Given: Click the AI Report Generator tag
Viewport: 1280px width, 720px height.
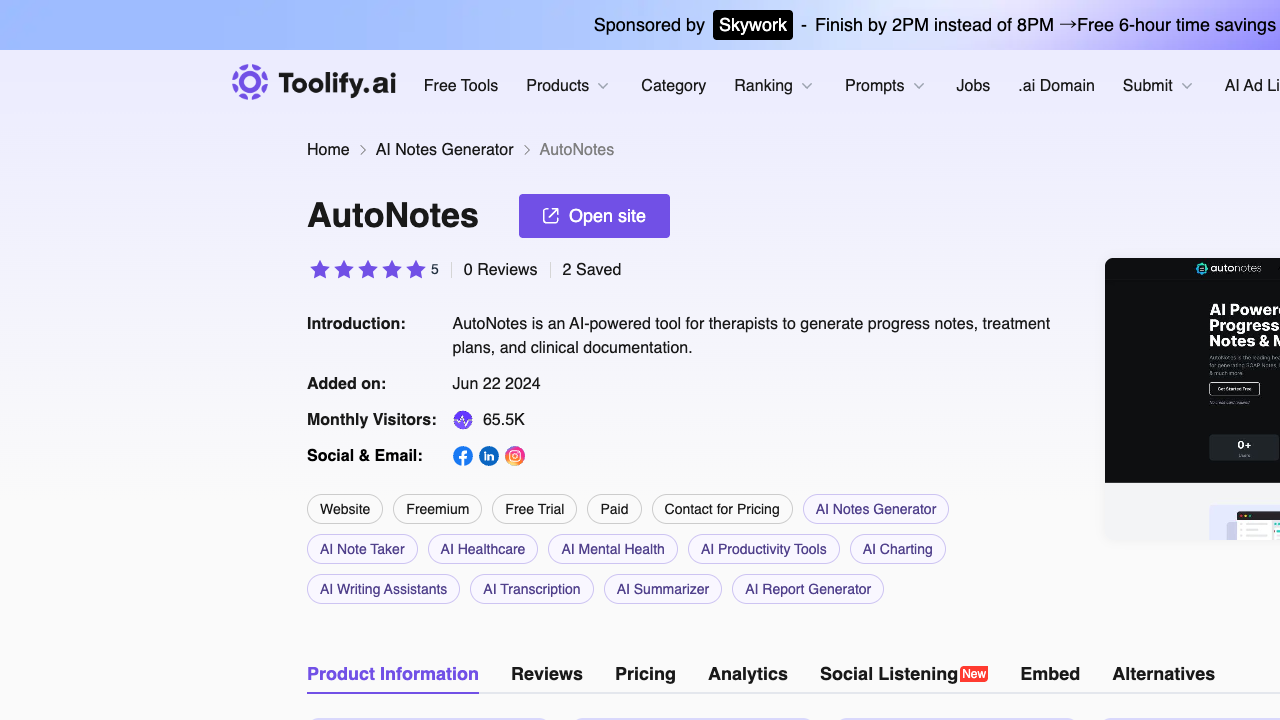Looking at the screenshot, I should [x=808, y=589].
